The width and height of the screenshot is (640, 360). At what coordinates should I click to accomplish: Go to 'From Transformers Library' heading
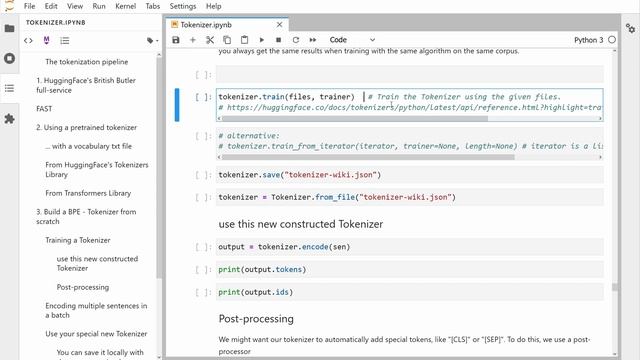[x=88, y=193]
